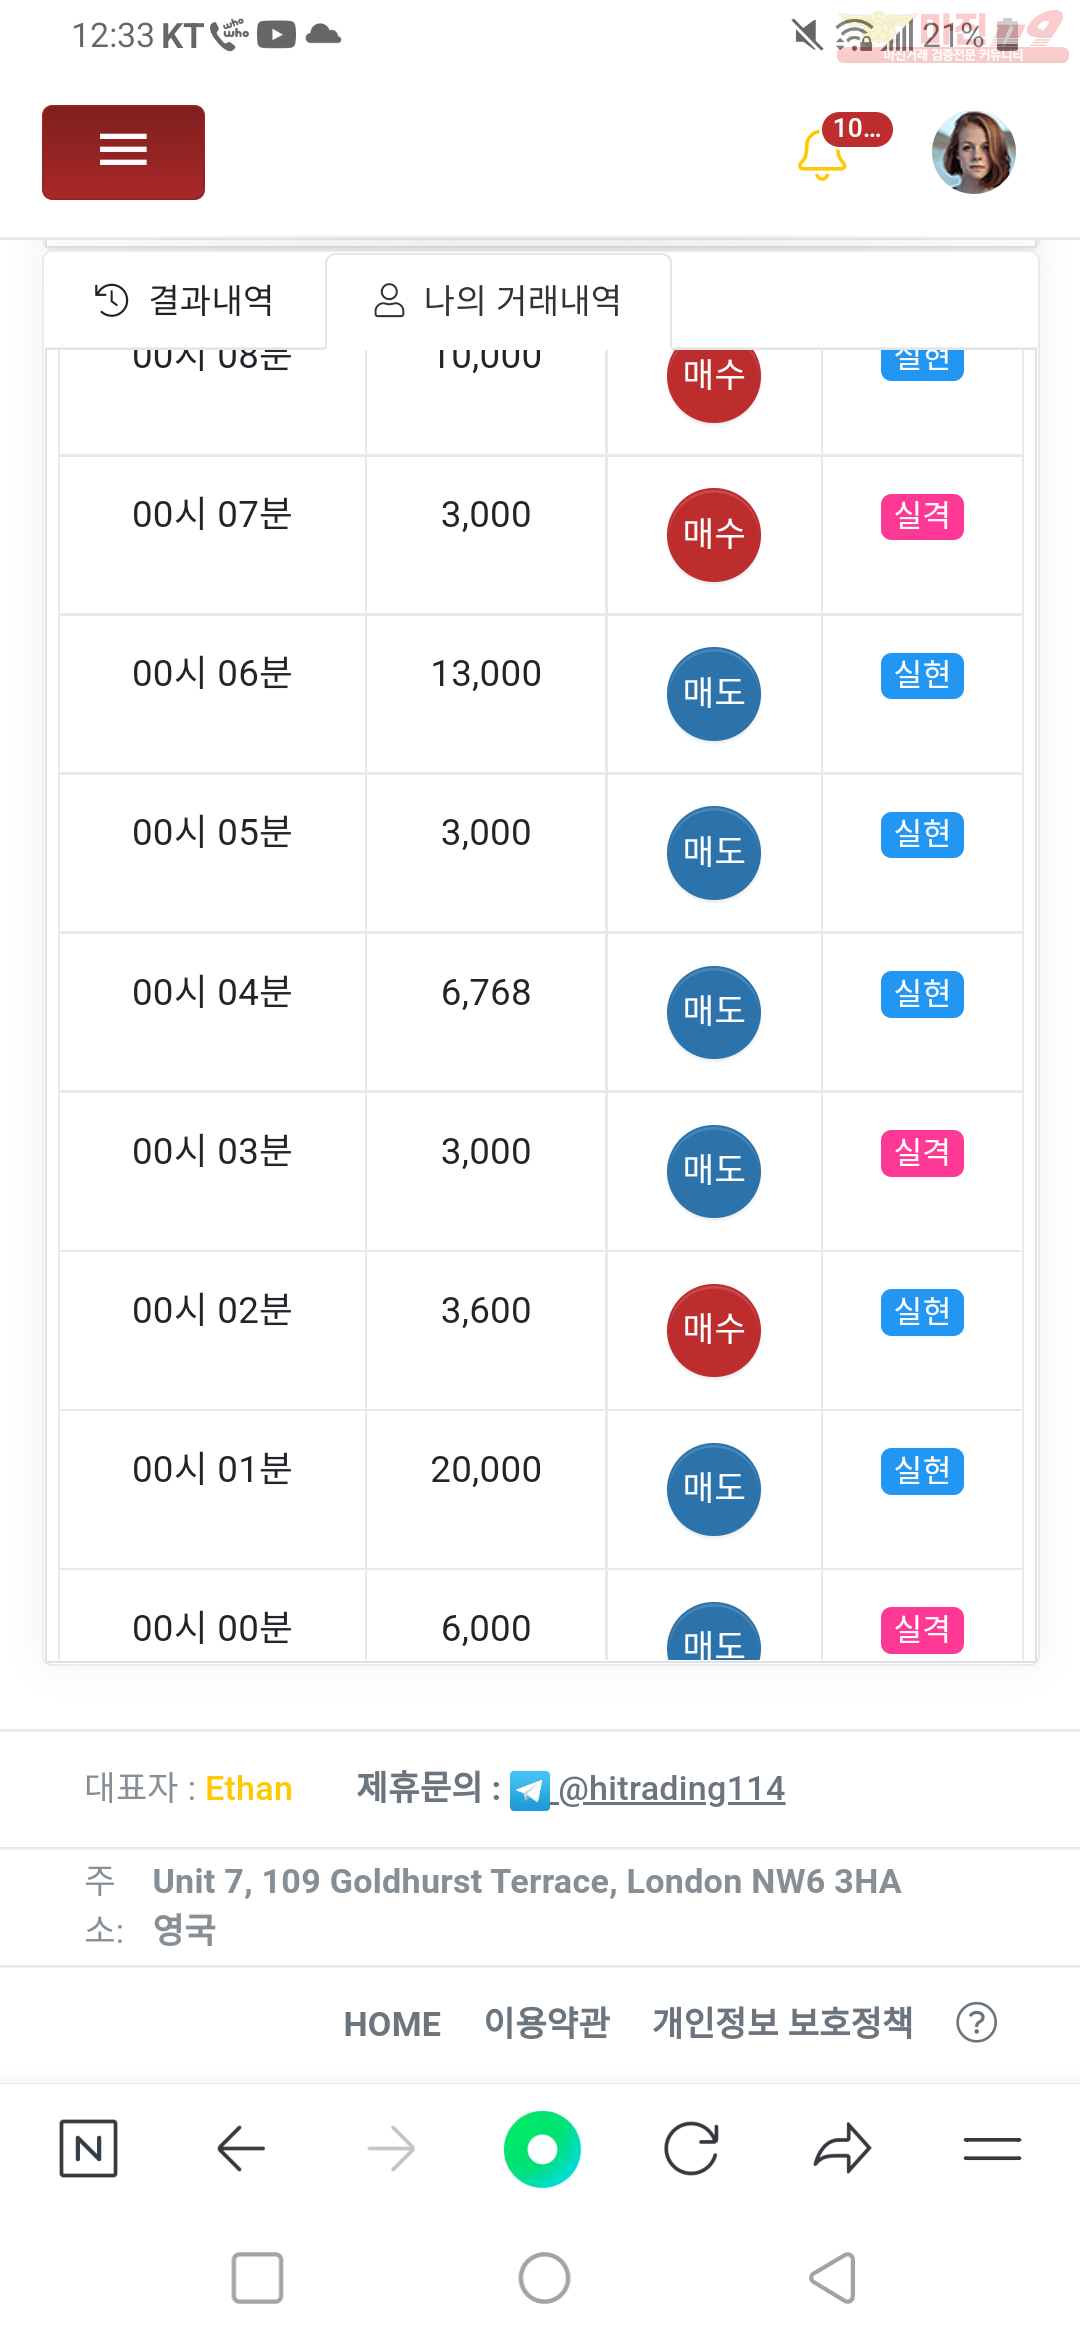This screenshot has width=1080, height=2340.
Task: Tap the Naver N browser icon
Action: pos(89,2148)
